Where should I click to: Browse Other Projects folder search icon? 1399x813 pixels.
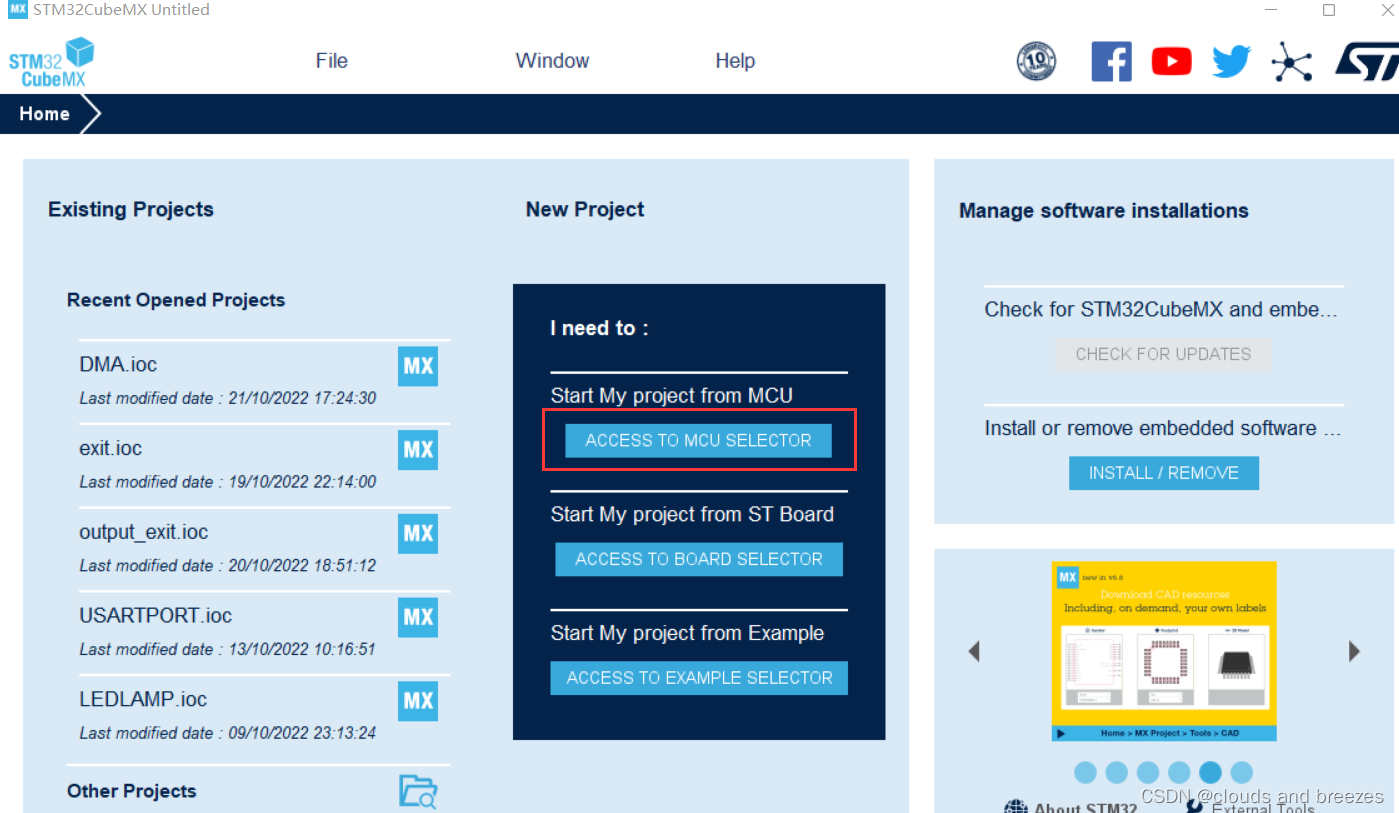pos(418,791)
